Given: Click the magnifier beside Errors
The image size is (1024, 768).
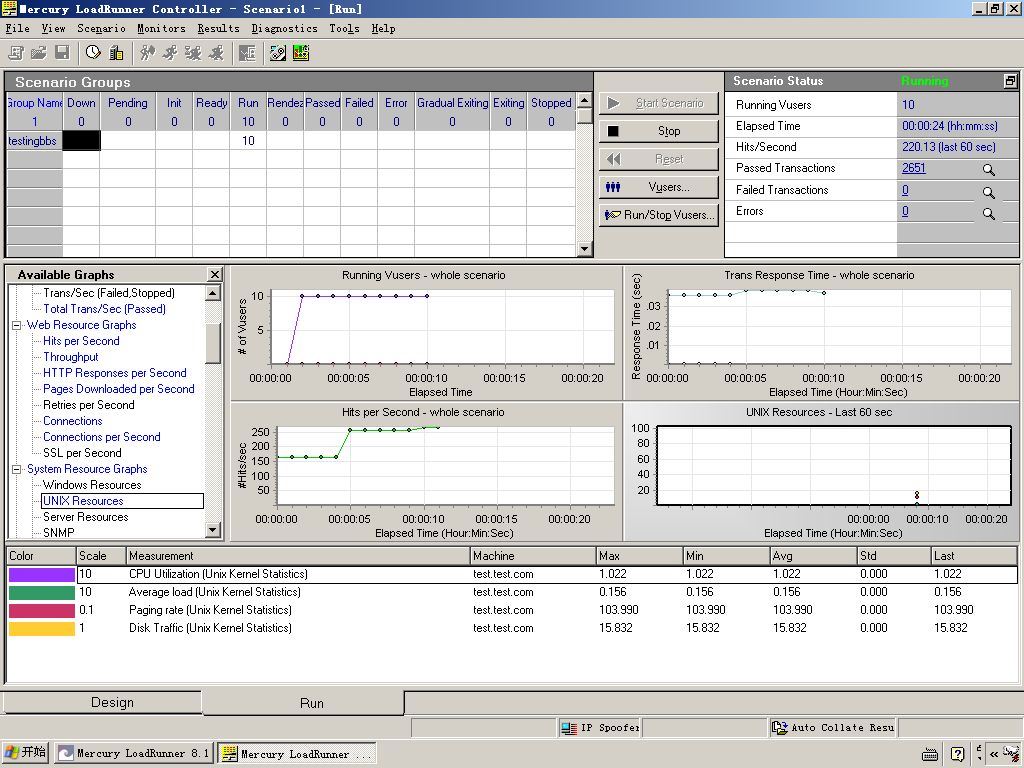Looking at the screenshot, I should [x=988, y=213].
